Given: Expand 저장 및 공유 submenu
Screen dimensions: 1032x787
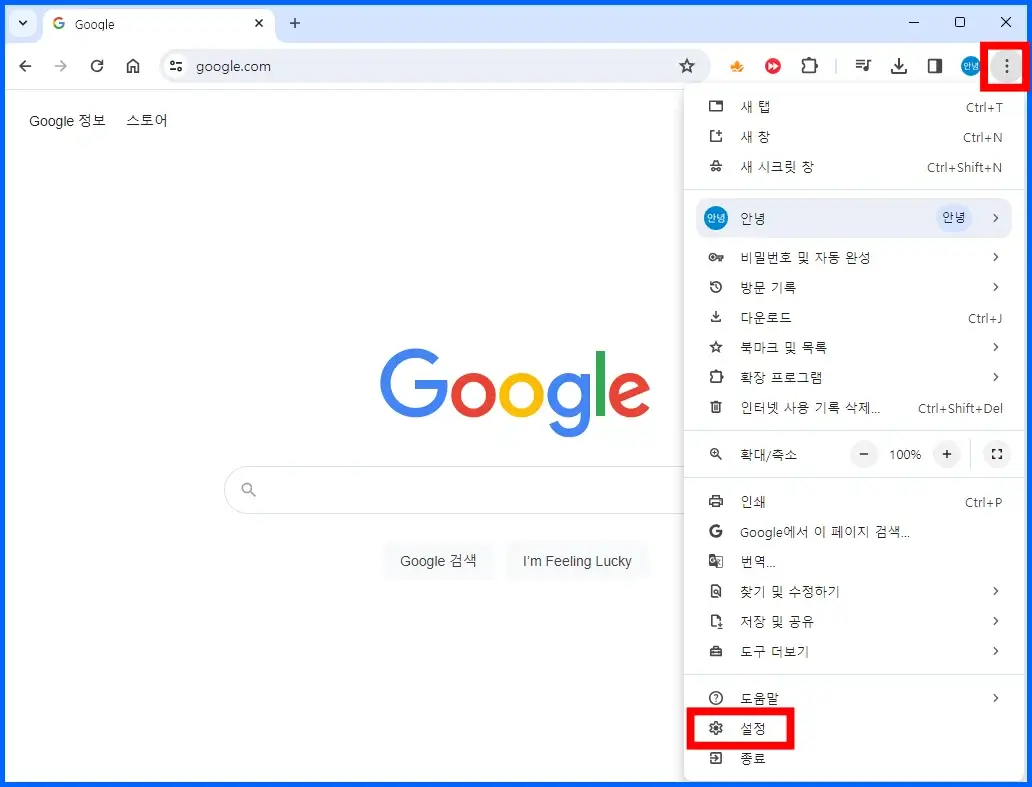Looking at the screenshot, I should 854,621.
